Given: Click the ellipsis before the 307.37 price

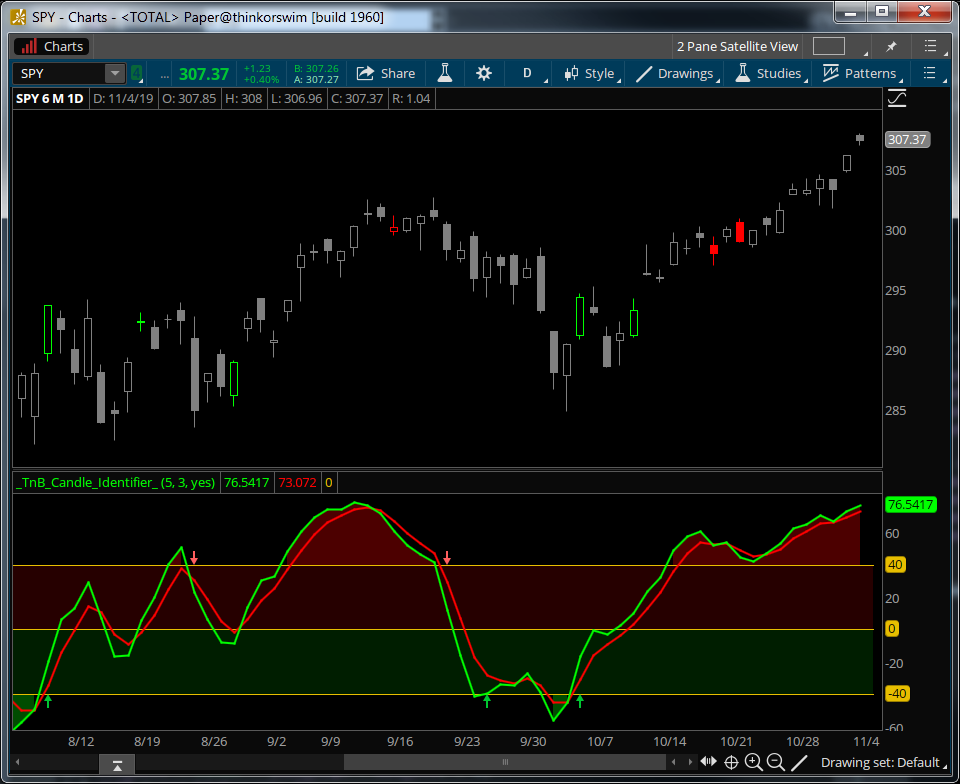Looking at the screenshot, I should [164, 75].
